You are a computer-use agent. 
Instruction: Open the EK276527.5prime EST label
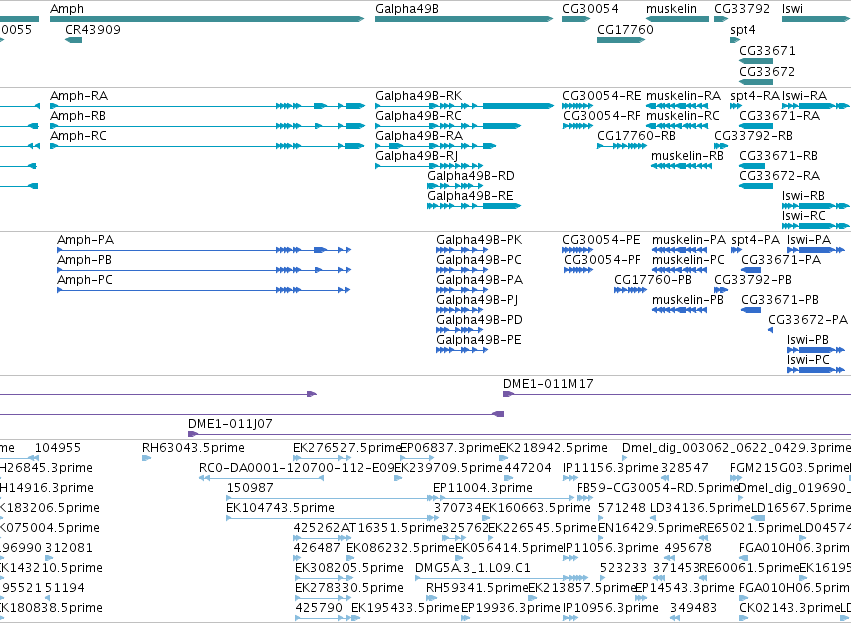(347, 448)
